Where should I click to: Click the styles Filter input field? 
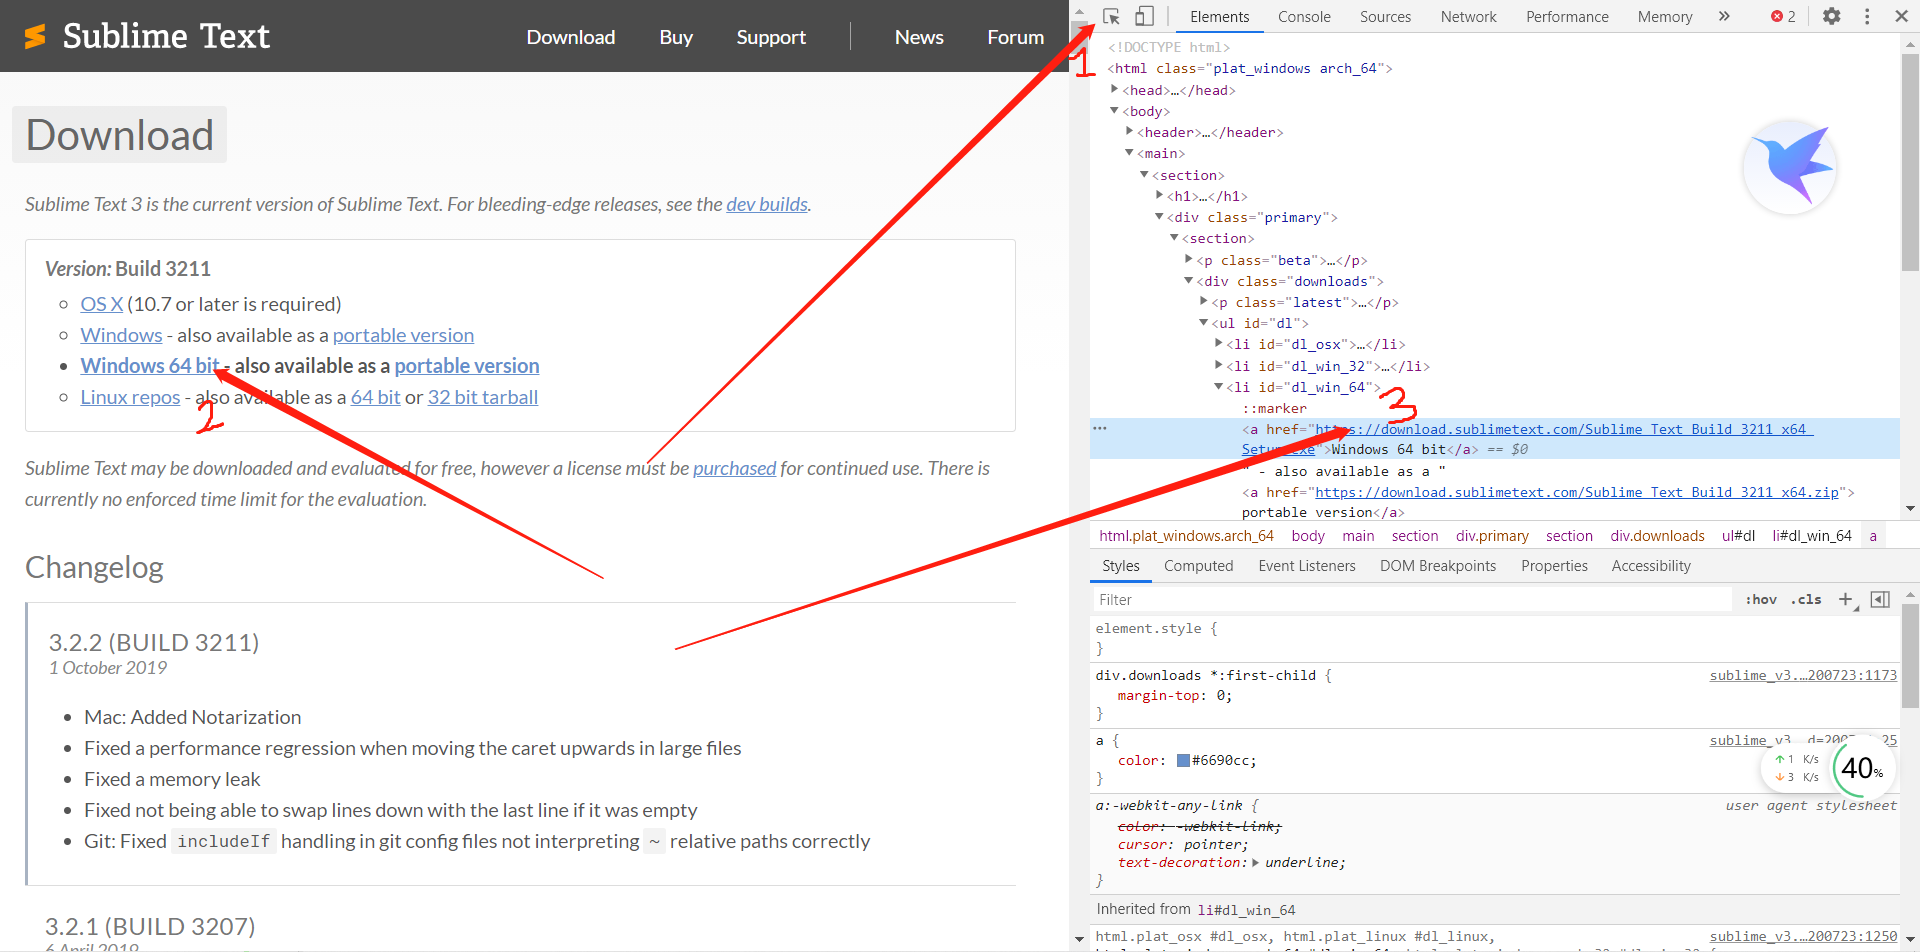pyautogui.click(x=1412, y=600)
